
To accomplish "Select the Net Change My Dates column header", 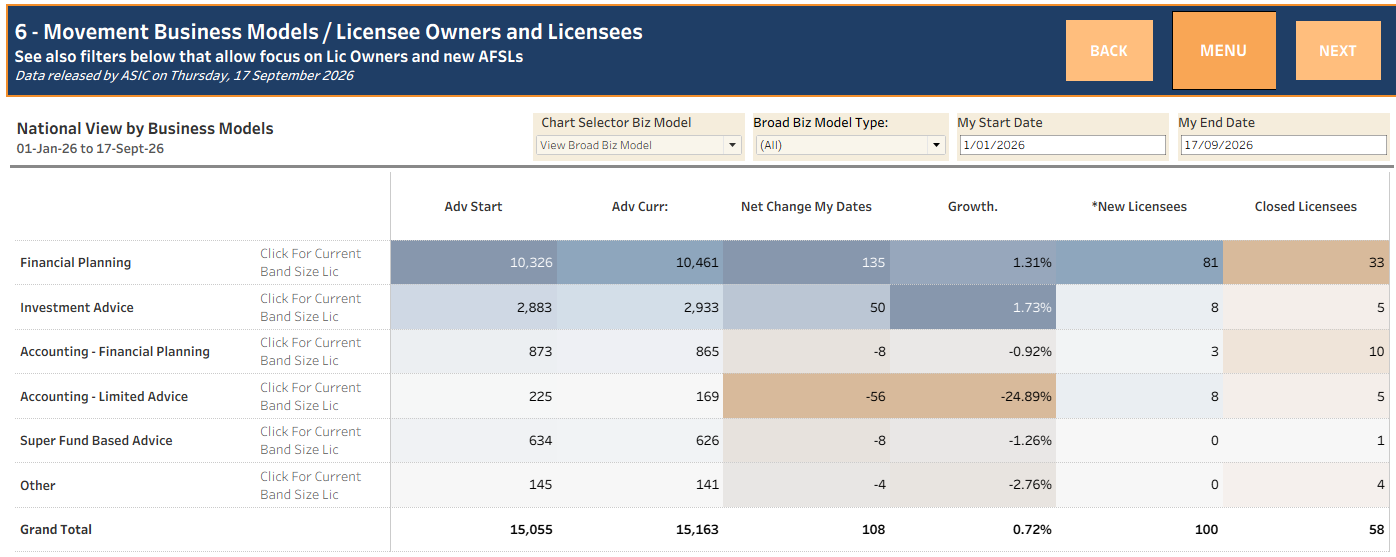I will click(x=806, y=207).
